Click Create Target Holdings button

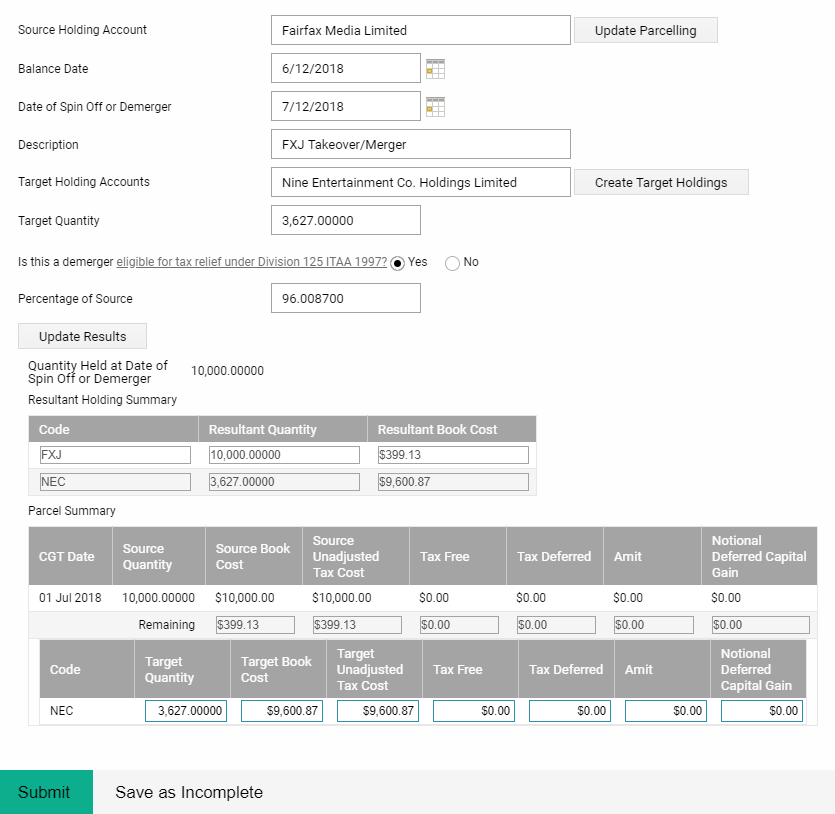[x=661, y=182]
